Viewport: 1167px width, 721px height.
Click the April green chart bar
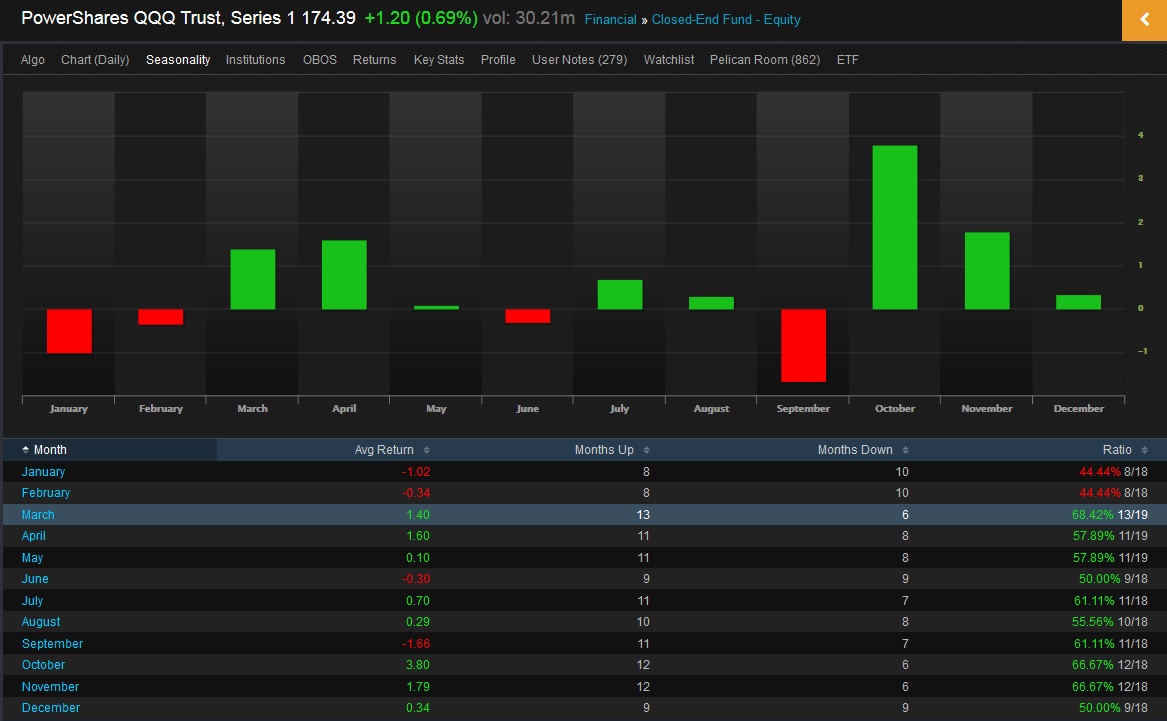pos(344,275)
